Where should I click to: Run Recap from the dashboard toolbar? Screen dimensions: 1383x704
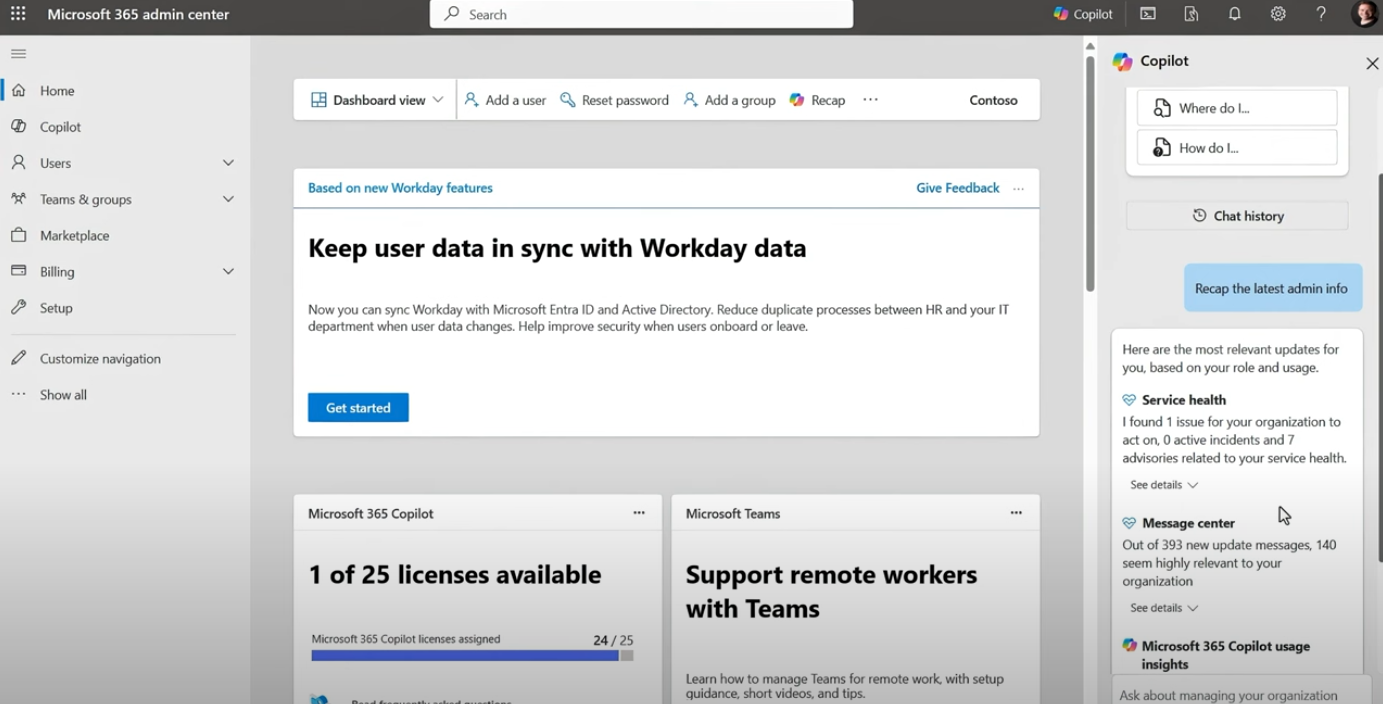click(x=817, y=99)
